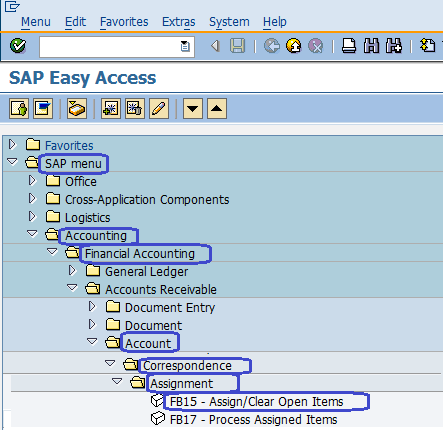Click Move Favorites Down arrow button
Screen dimensions: 443x430
pyautogui.click(x=193, y=108)
